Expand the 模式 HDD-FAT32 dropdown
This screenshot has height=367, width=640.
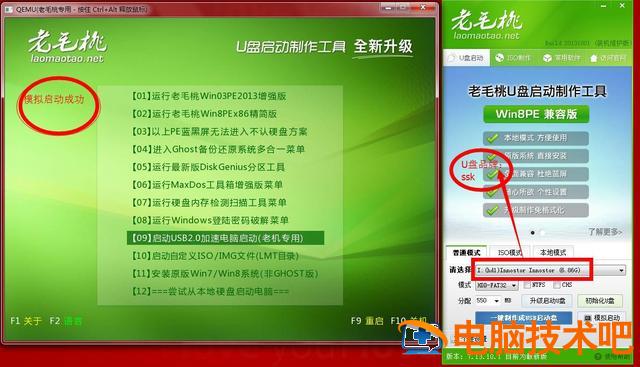[x=496, y=285]
